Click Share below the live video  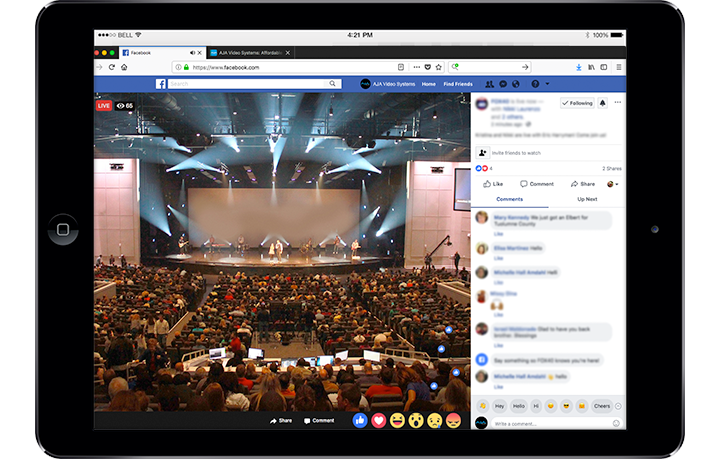click(281, 420)
